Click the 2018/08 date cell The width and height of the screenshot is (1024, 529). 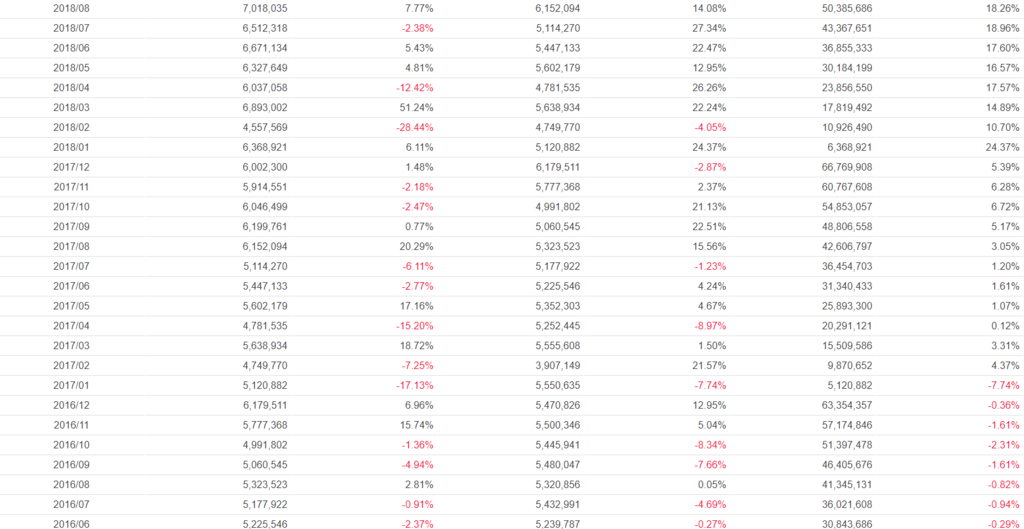point(71,8)
